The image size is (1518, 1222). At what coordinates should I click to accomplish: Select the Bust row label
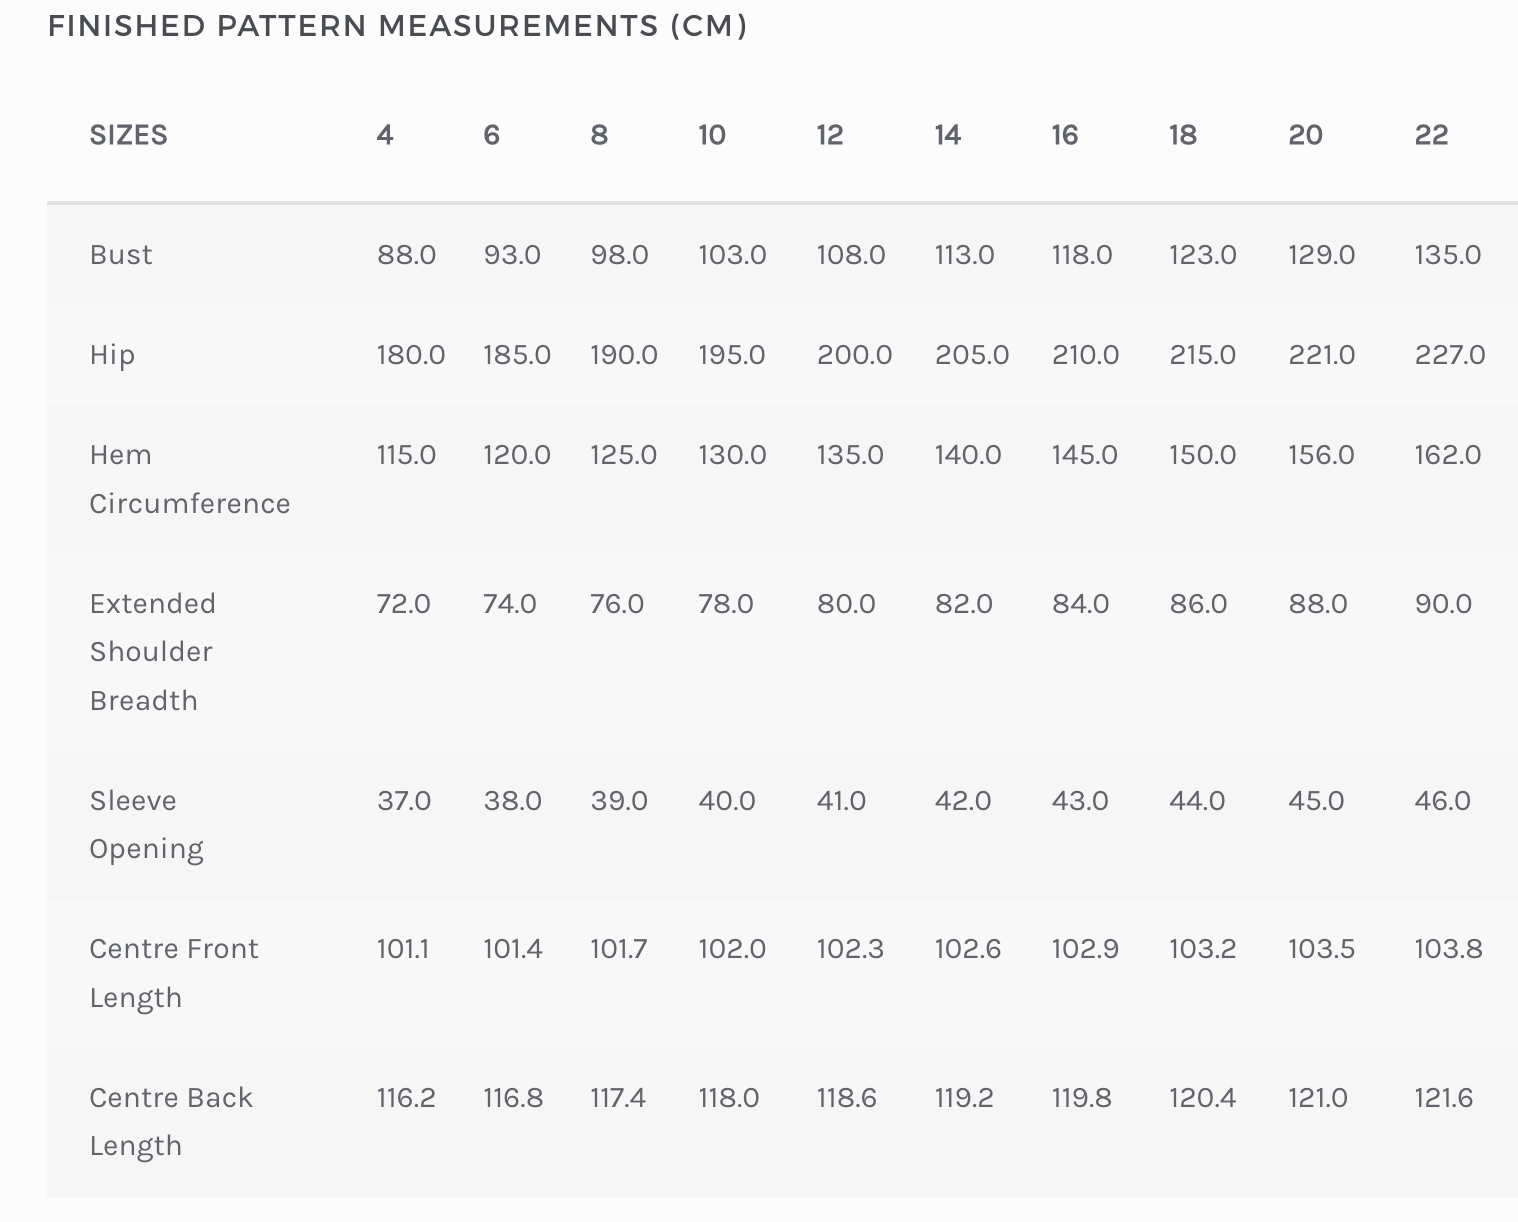tap(121, 255)
